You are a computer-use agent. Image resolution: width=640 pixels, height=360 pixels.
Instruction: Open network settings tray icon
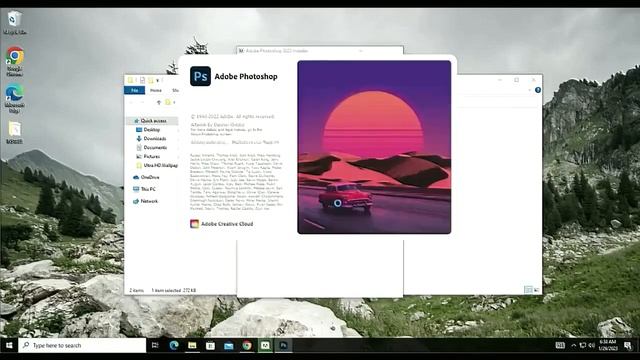[582, 345]
